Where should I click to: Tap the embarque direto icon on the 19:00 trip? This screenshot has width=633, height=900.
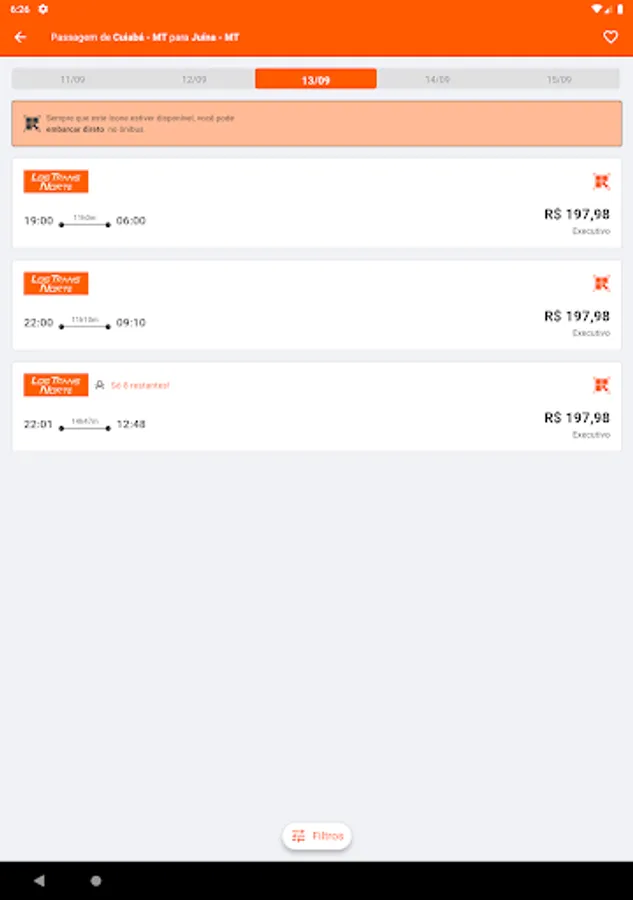tap(601, 181)
